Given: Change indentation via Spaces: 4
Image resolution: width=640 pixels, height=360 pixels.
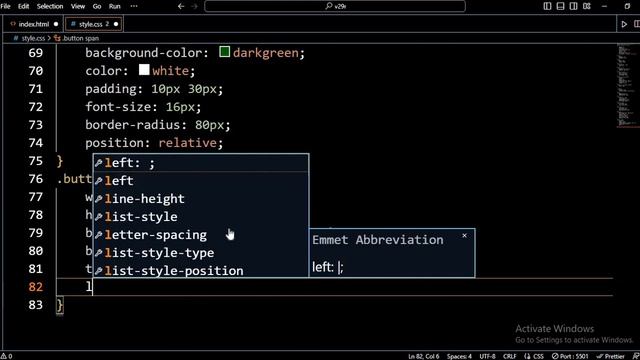Looking at the screenshot, I should (x=459, y=356).
